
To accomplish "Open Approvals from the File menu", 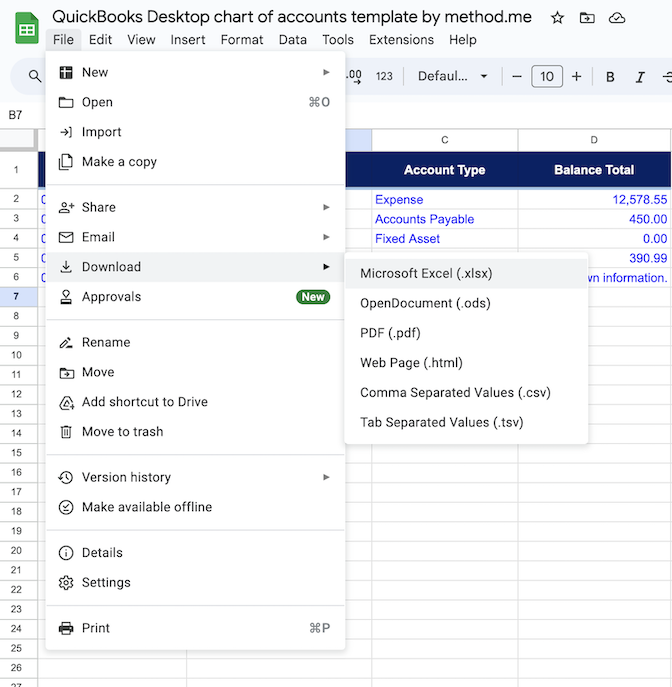I will (195, 297).
